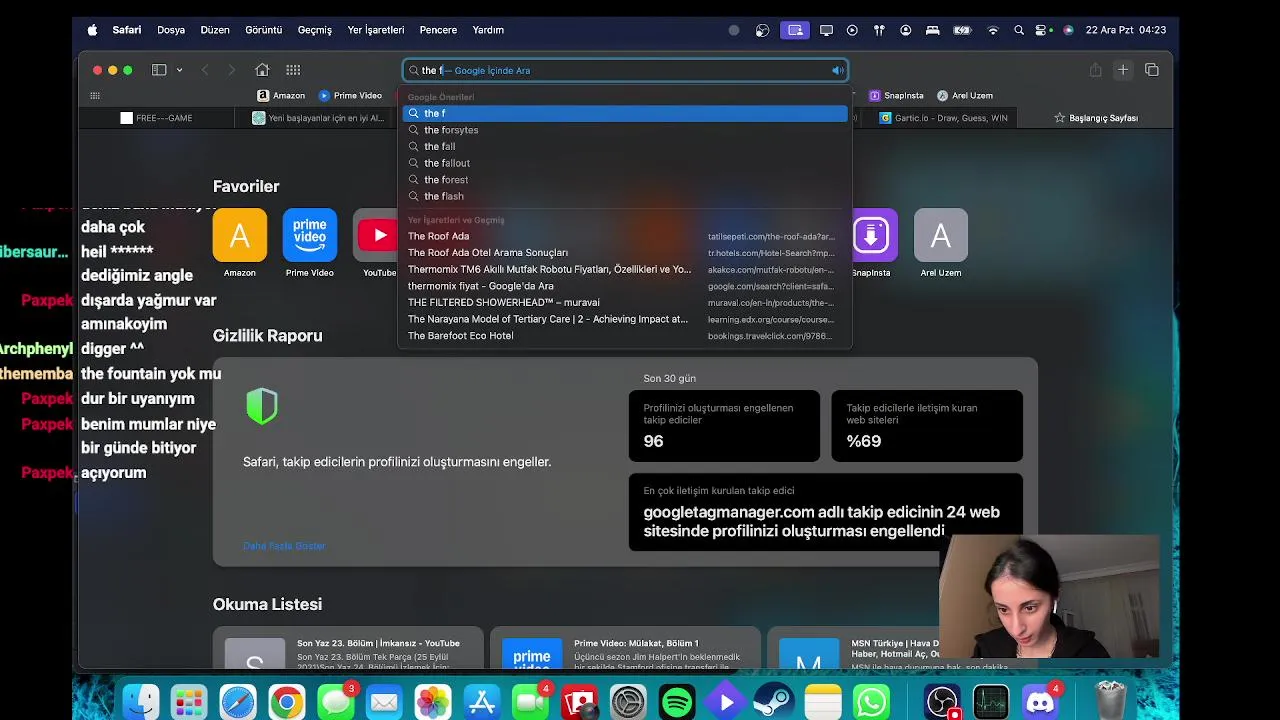Click the Wi-Fi icon in menu bar
Viewport: 1280px width, 720px height.
click(993, 30)
